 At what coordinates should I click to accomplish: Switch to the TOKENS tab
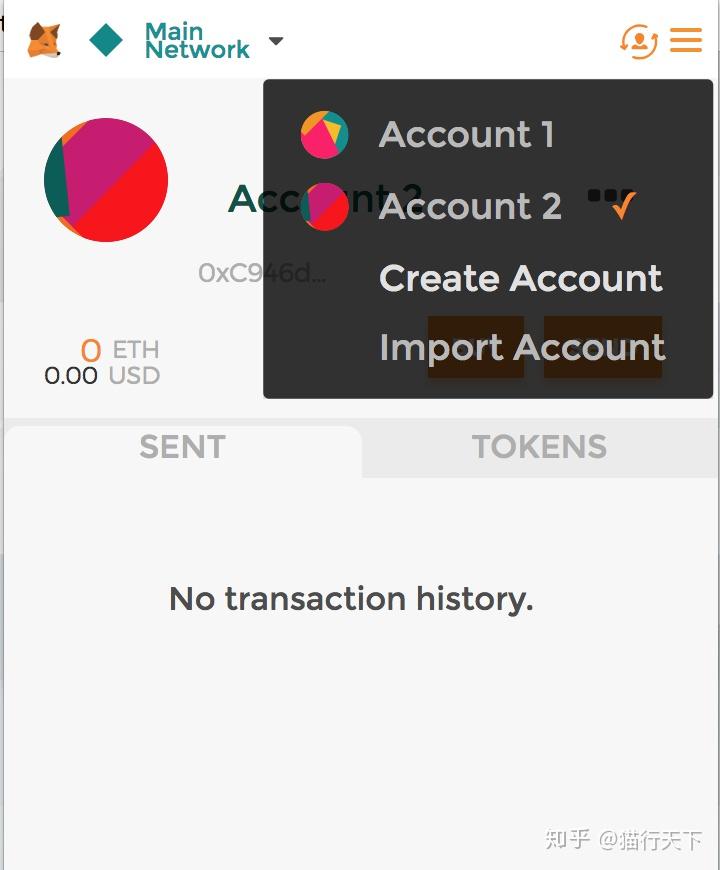[x=539, y=447]
